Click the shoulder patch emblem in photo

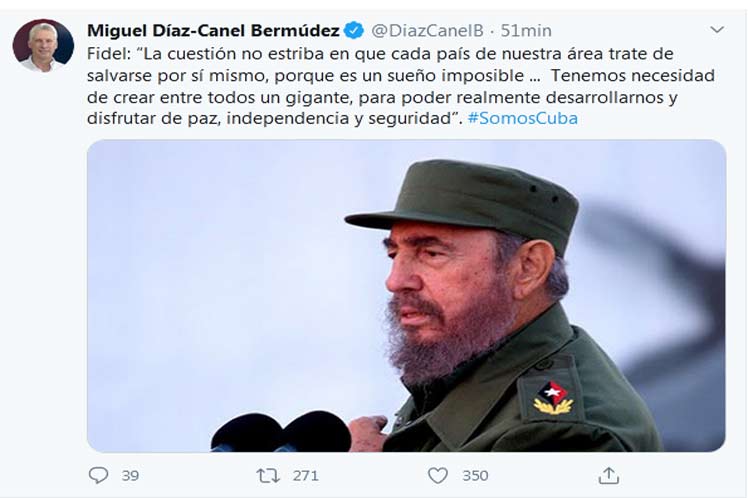point(552,397)
